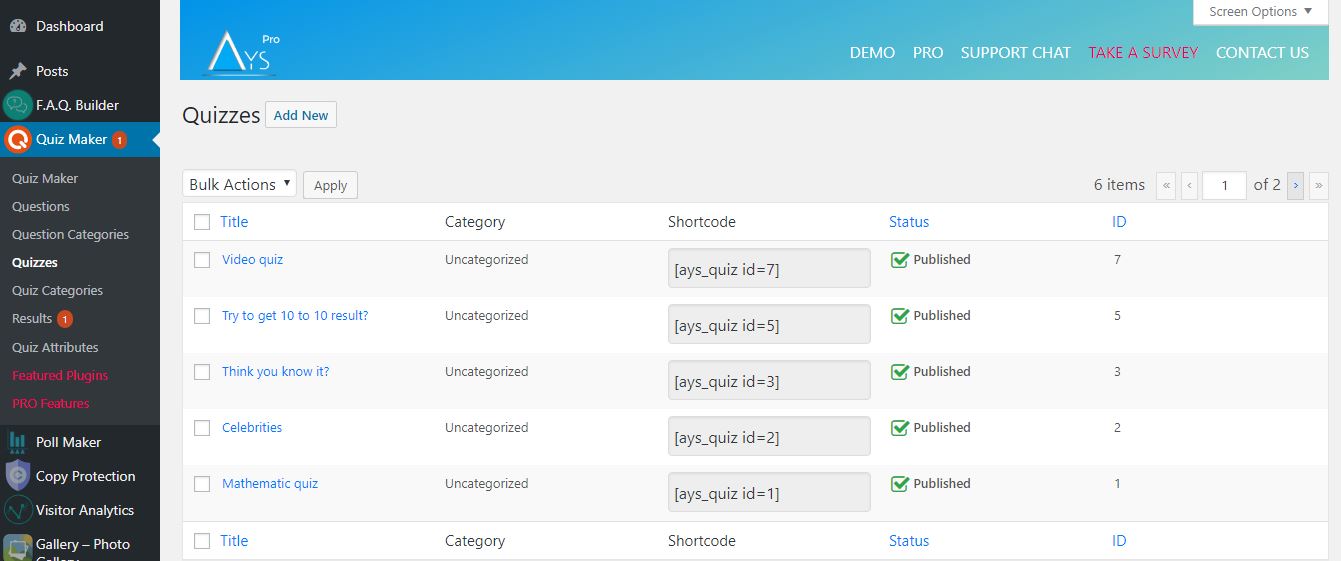Toggle select-all checkbox in table header

pos(202,222)
